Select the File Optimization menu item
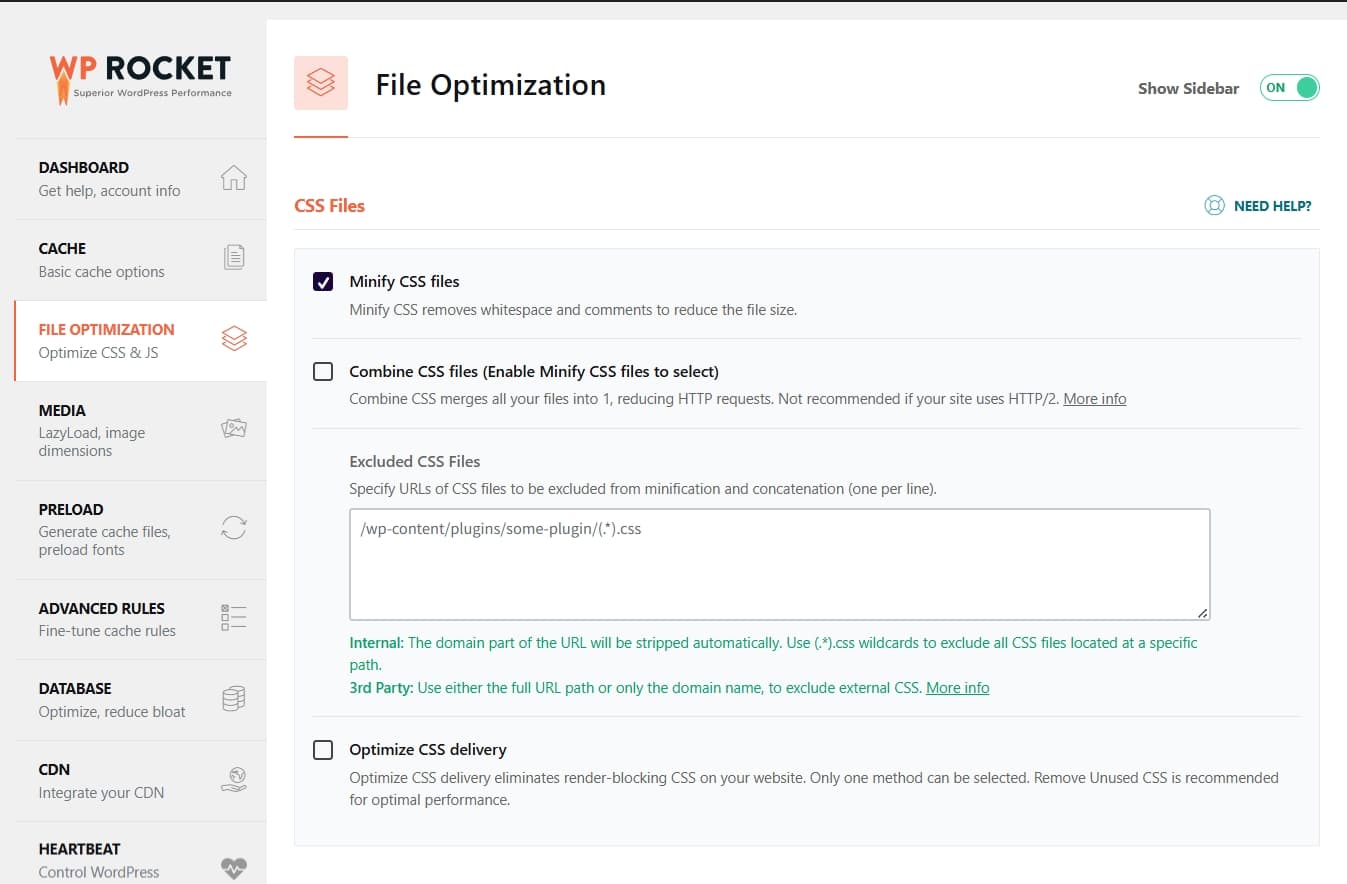1347x884 pixels. (141, 341)
